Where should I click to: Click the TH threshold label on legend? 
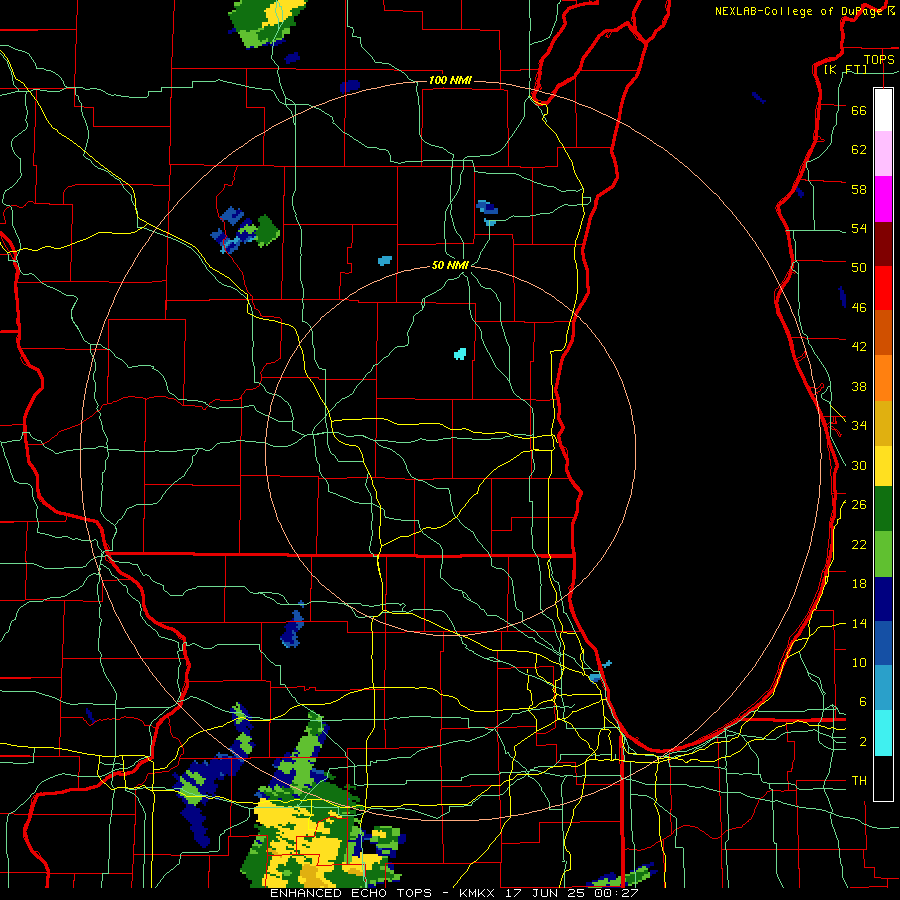tap(859, 781)
